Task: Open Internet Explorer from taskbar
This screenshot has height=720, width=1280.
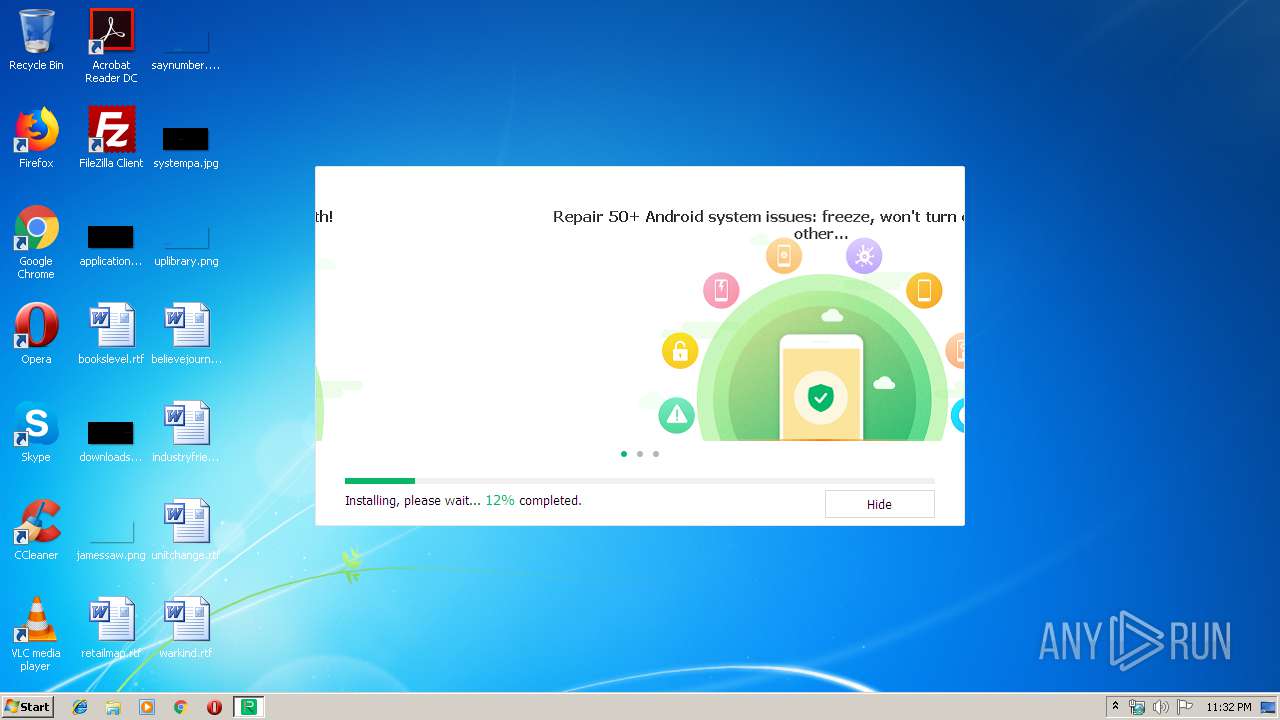Action: coord(80,707)
